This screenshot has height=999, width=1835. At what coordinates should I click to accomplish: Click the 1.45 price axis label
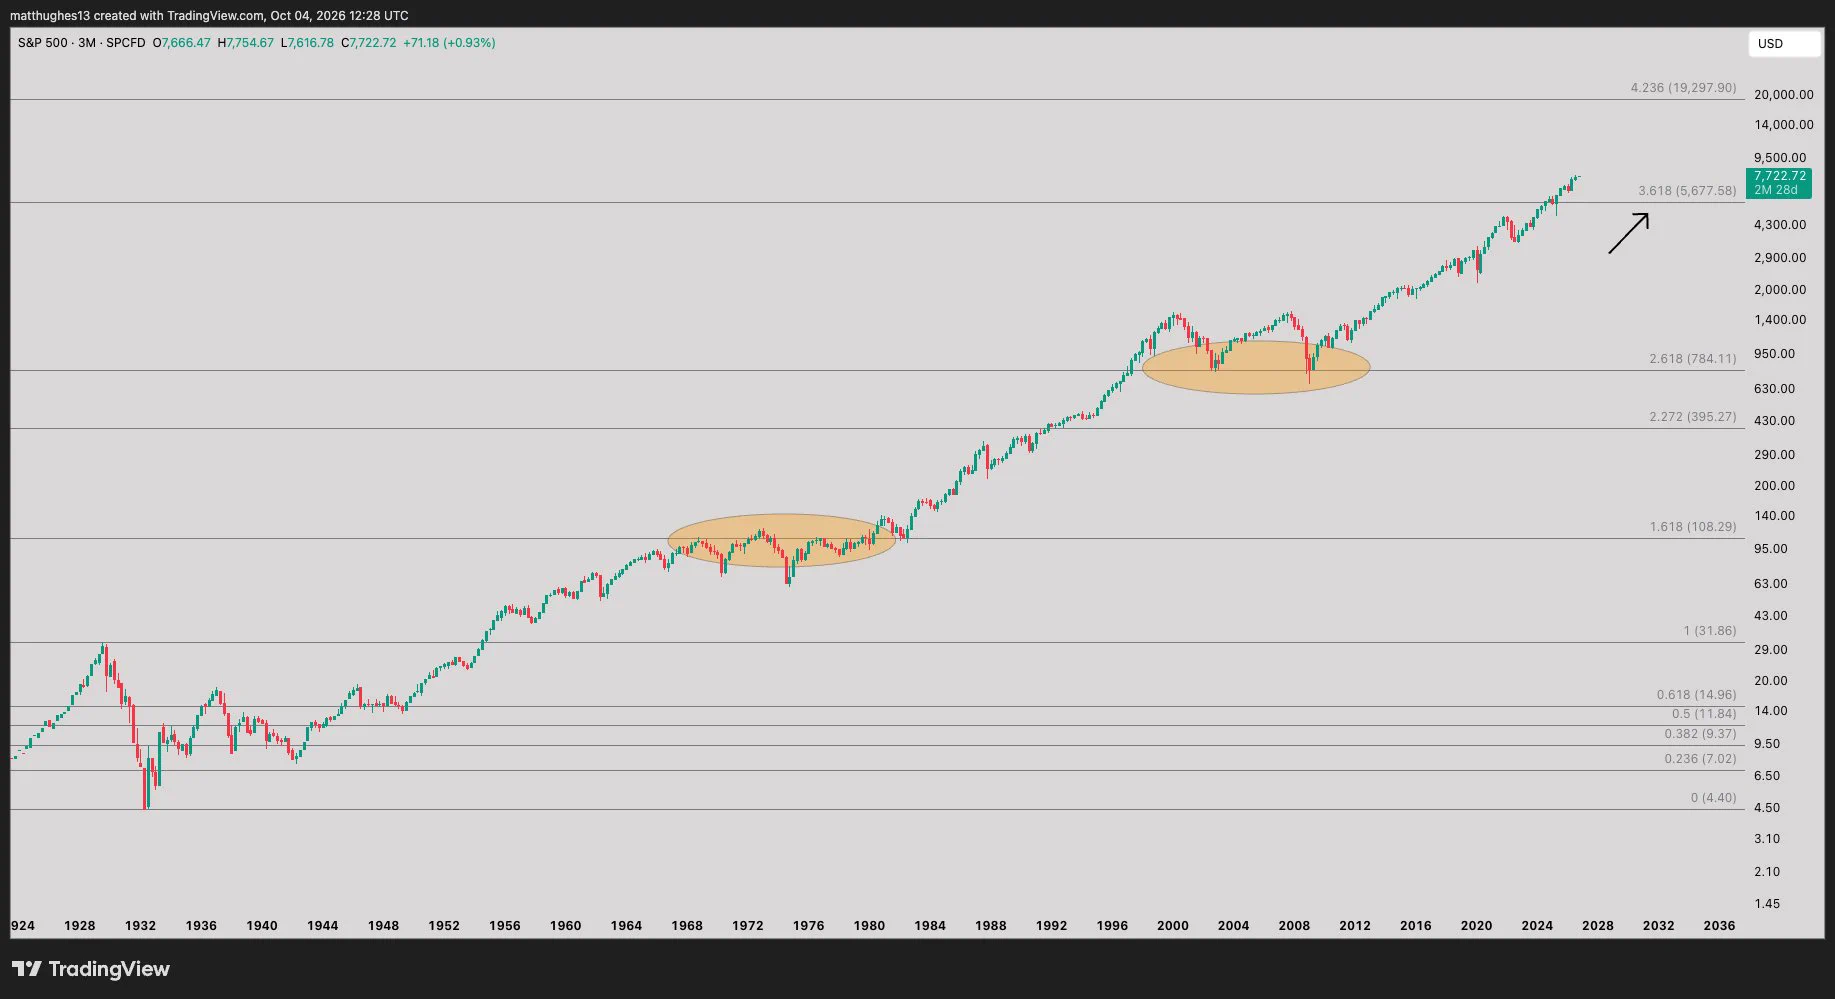(x=1767, y=904)
